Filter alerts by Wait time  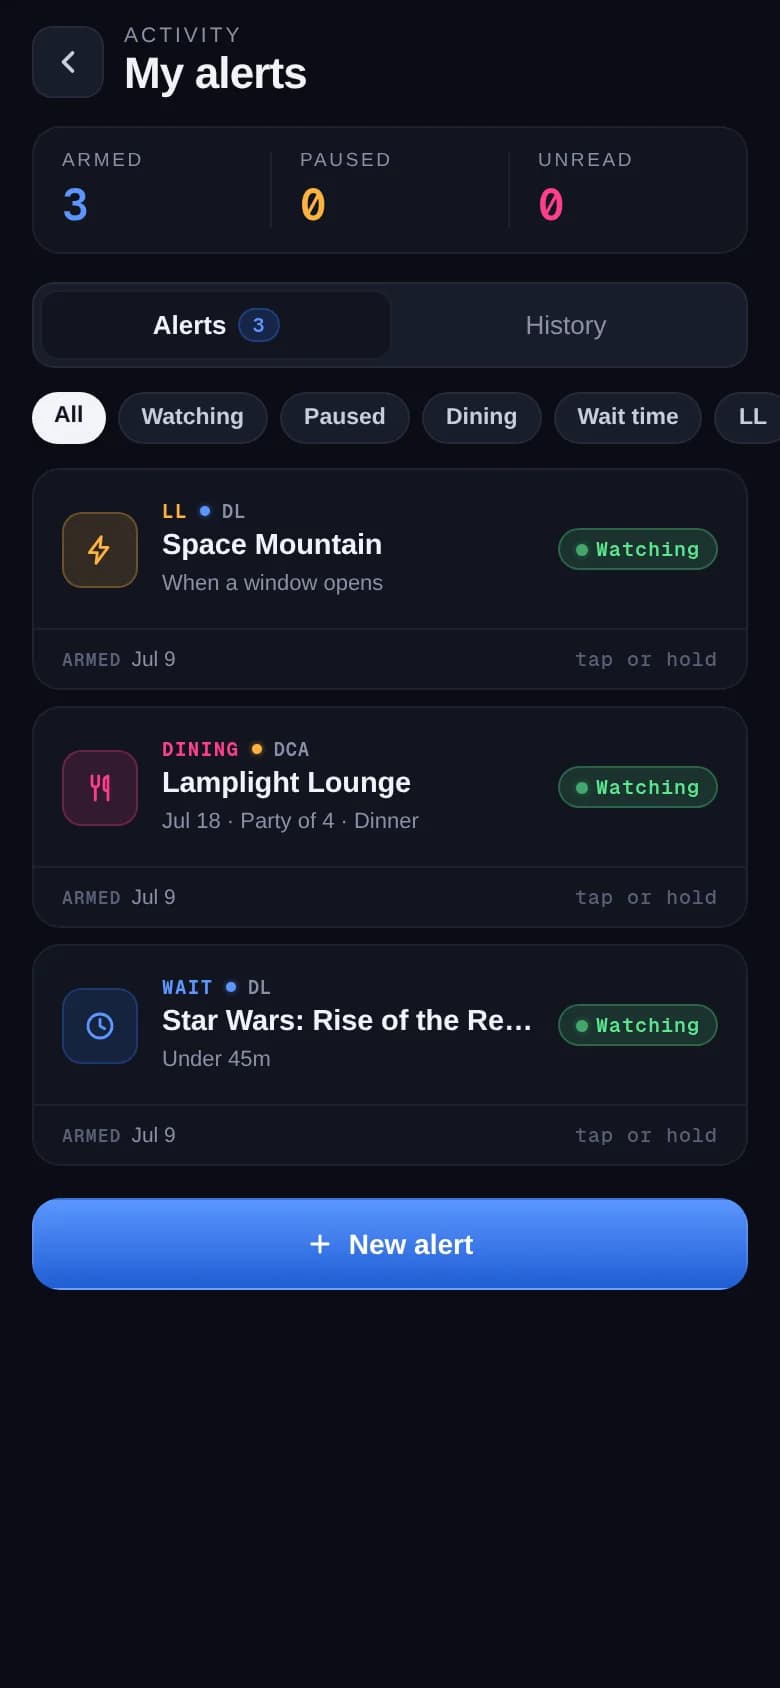coord(628,417)
